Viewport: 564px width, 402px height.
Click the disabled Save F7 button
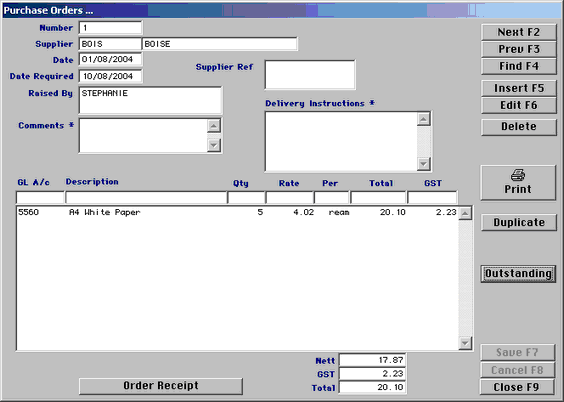pyautogui.click(x=517, y=352)
